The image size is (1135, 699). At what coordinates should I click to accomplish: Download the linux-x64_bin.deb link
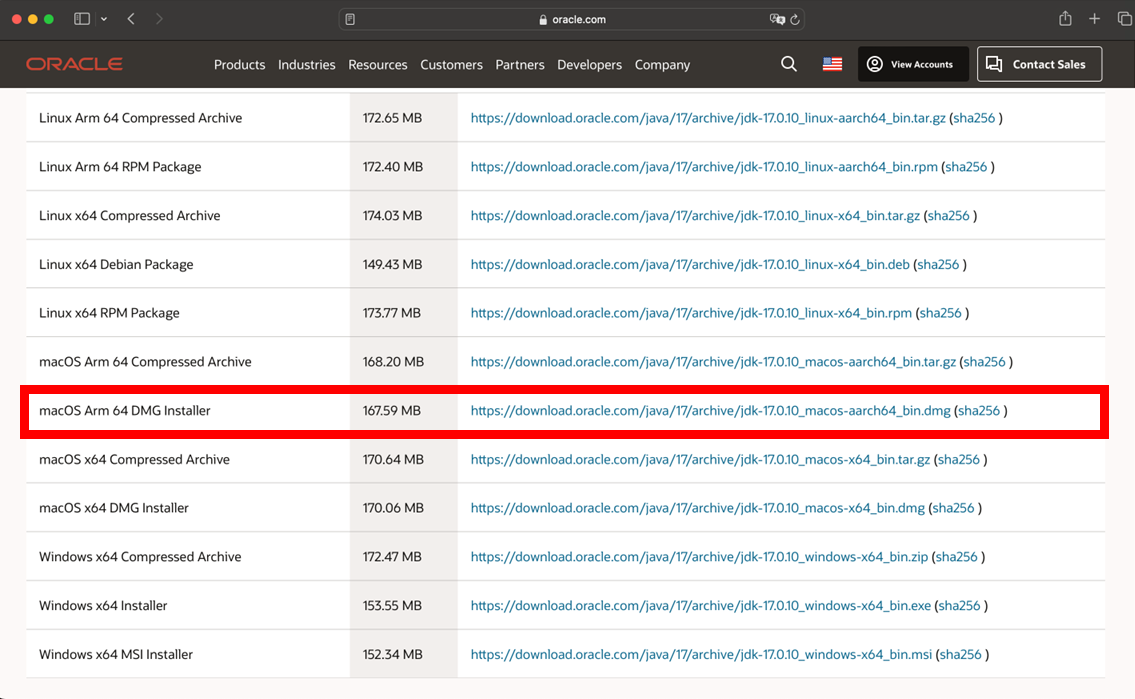pyautogui.click(x=690, y=264)
